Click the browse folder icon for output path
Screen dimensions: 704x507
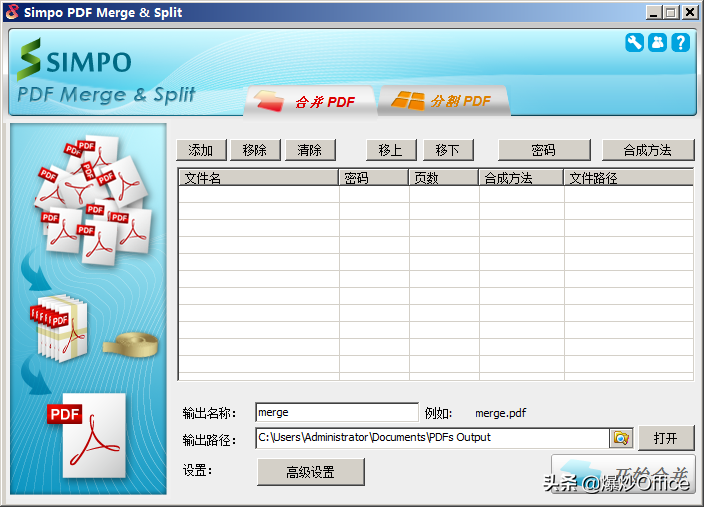[621, 438]
